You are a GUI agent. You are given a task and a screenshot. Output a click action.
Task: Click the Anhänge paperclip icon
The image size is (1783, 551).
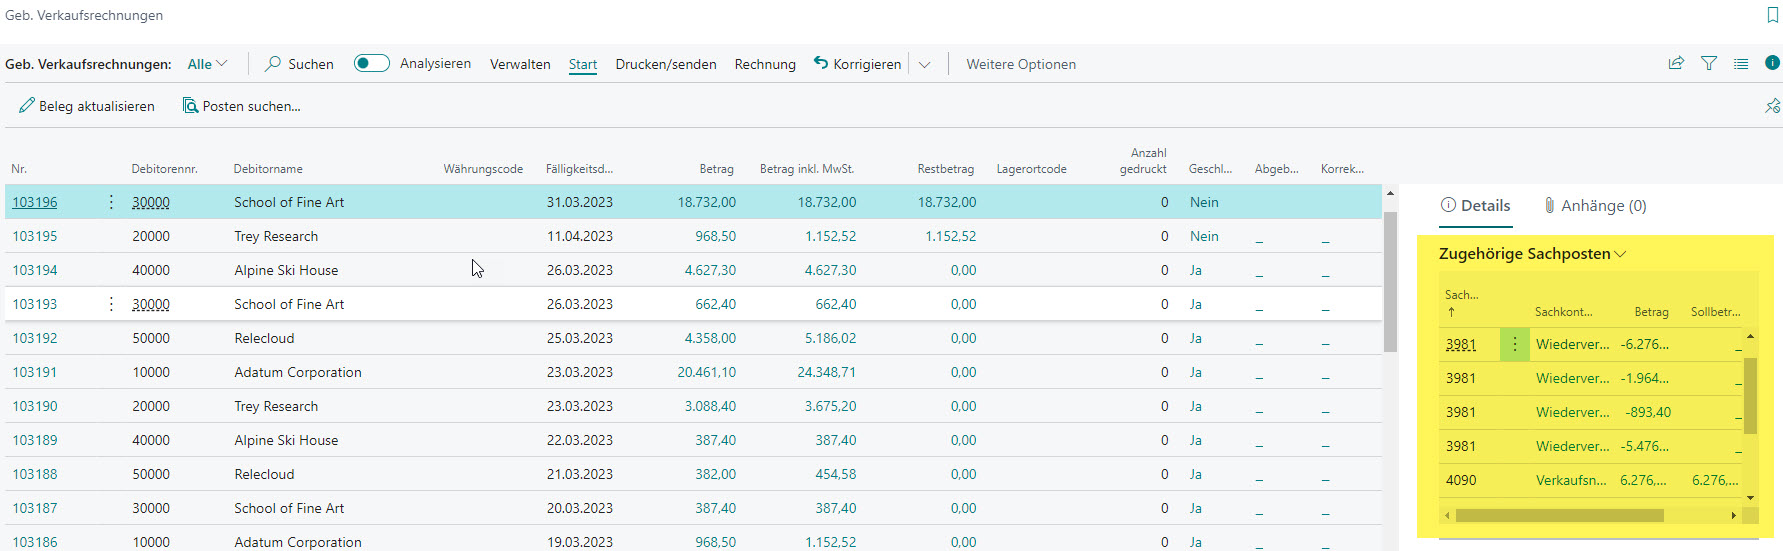pyautogui.click(x=1549, y=205)
